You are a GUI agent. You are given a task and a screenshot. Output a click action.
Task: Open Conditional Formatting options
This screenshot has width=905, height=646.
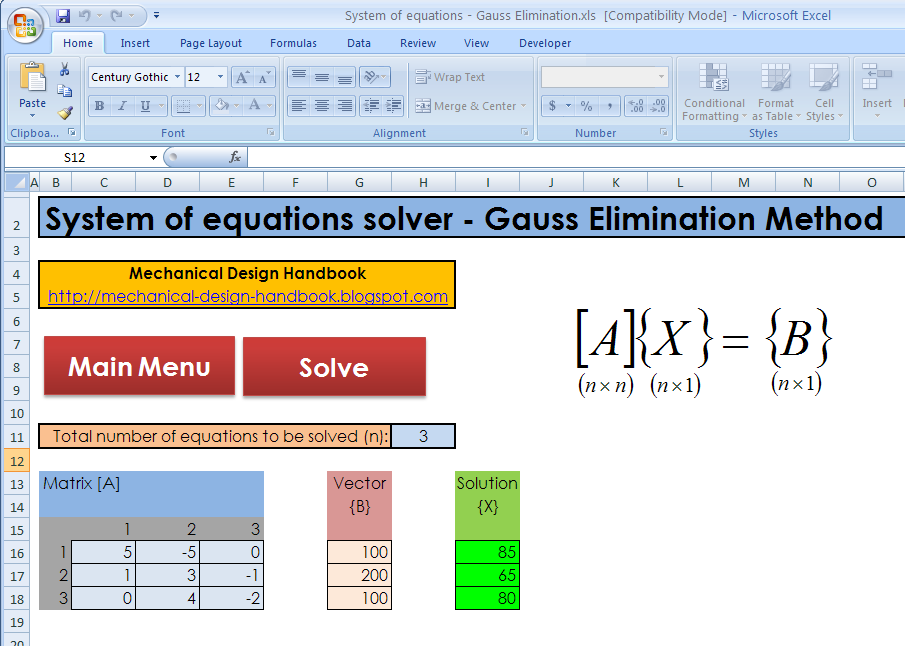pyautogui.click(x=714, y=95)
